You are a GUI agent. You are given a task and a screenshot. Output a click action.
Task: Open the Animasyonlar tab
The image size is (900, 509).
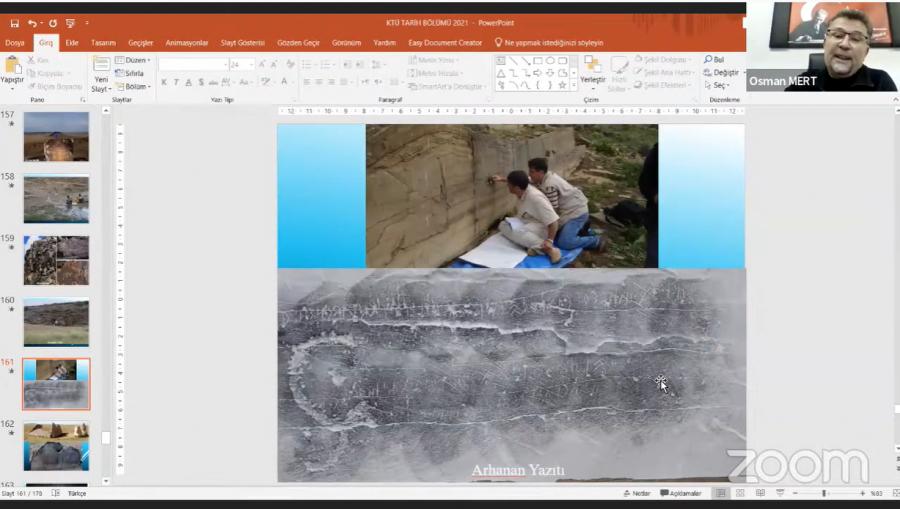[x=187, y=43]
